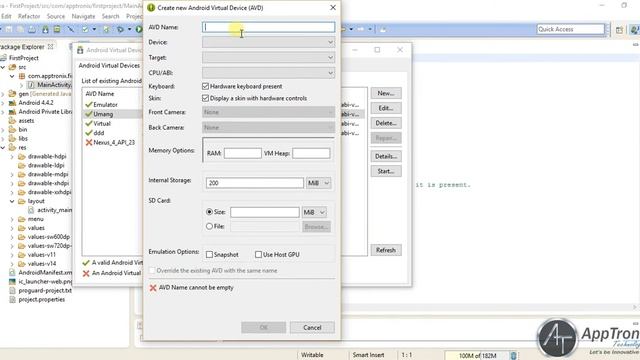The height and width of the screenshot is (360, 640).
Task: Collapse the res folder in Package Explorer
Action: 3,147
